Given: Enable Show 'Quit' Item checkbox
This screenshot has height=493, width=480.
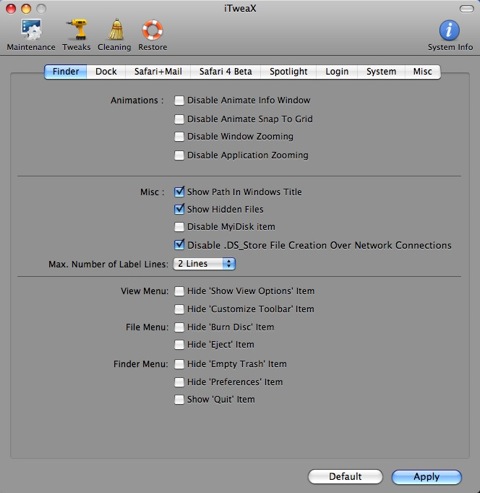Looking at the screenshot, I should [179, 399].
